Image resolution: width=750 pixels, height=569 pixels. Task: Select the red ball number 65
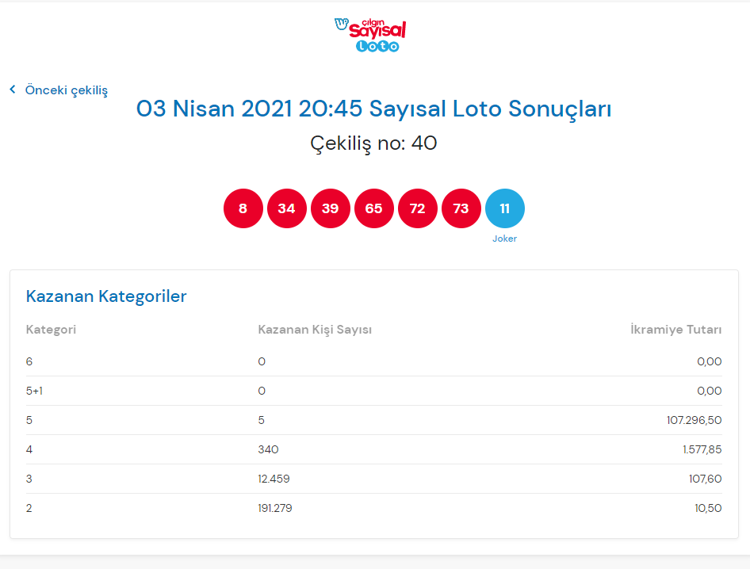(x=374, y=208)
